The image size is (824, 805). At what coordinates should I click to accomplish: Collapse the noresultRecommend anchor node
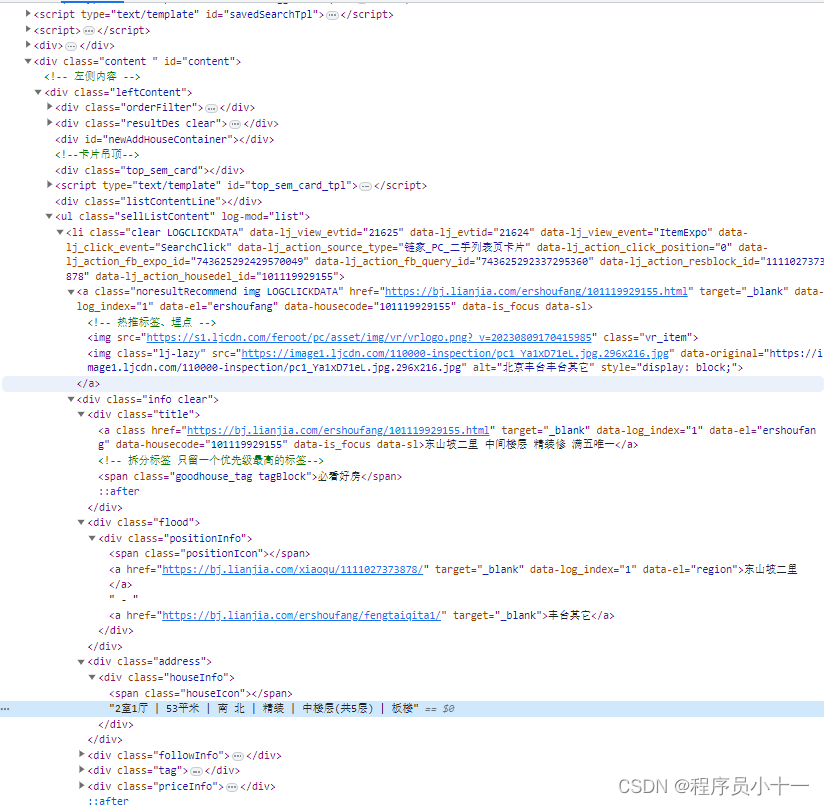(x=71, y=292)
